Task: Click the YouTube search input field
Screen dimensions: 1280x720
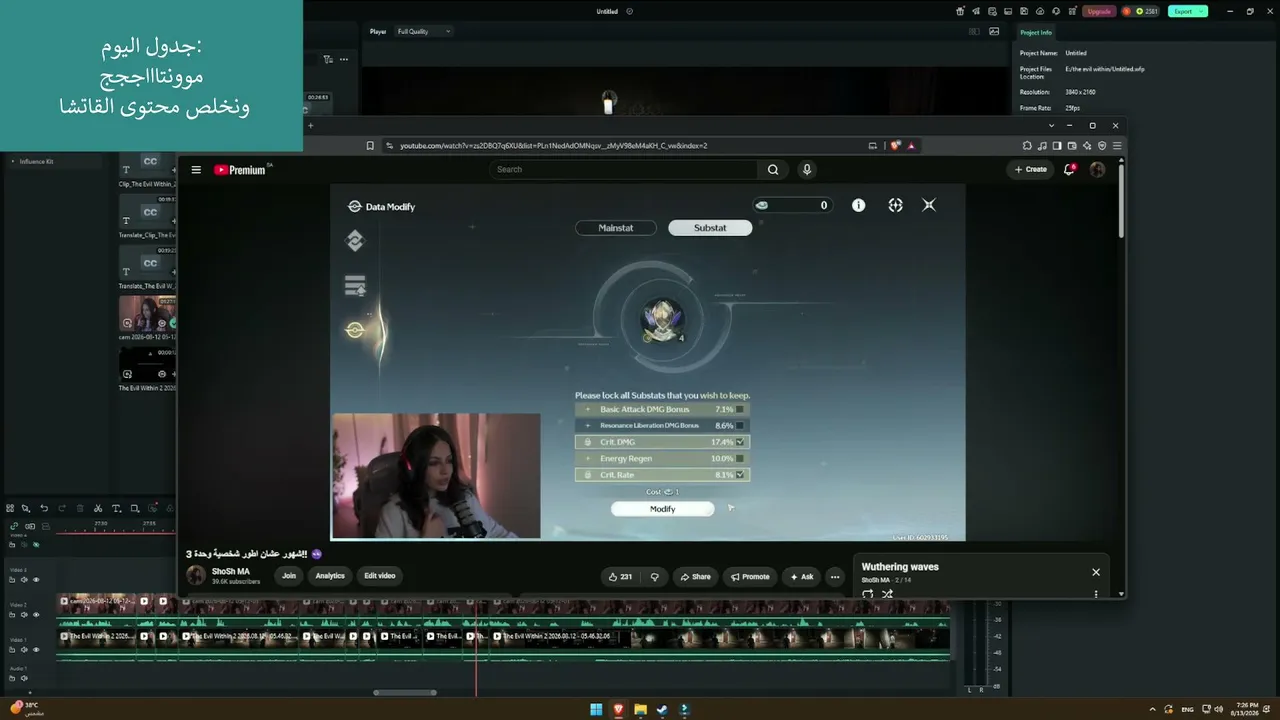Action: click(625, 170)
